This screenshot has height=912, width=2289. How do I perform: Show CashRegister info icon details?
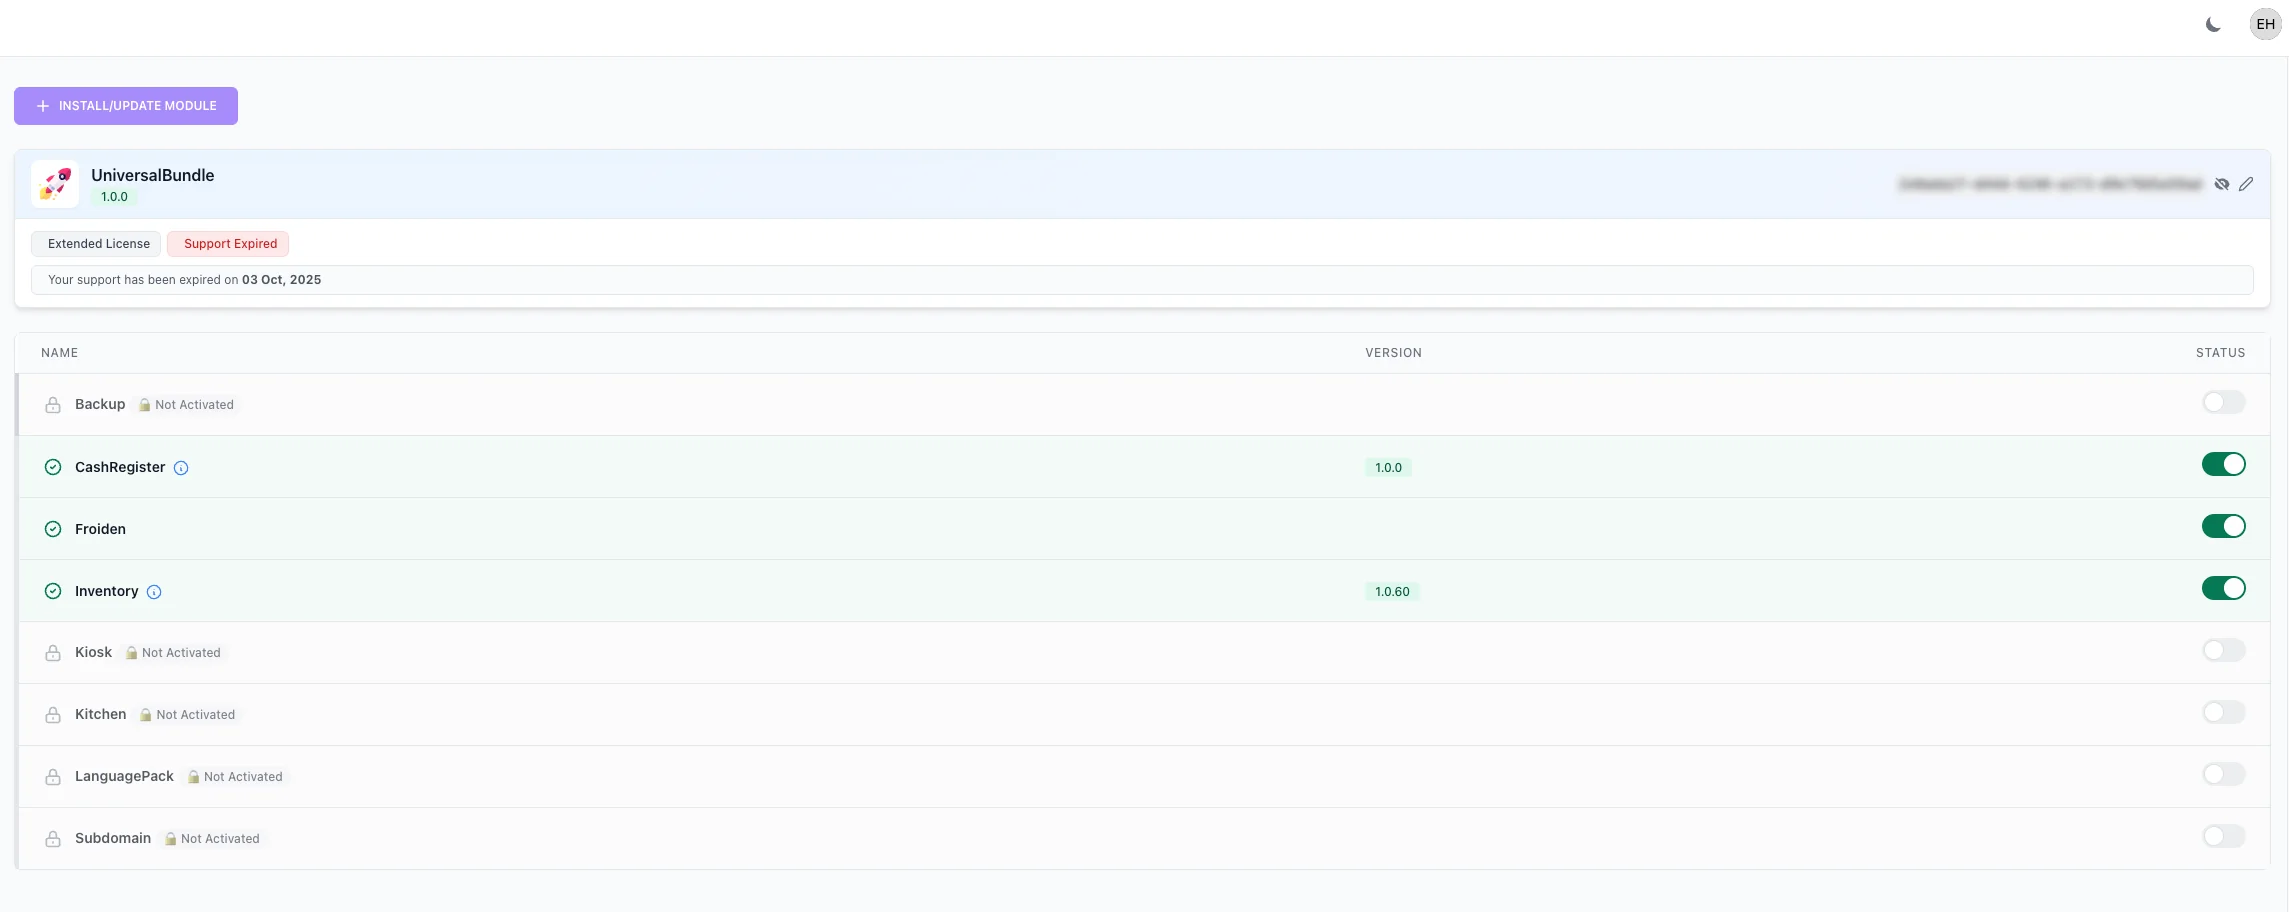pyautogui.click(x=181, y=468)
